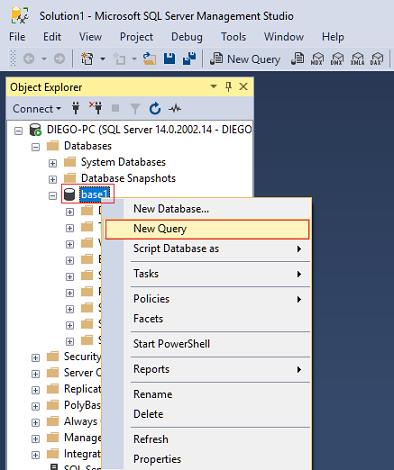The image size is (394, 470).
Task: Click the Save All icon
Action: tap(189, 59)
